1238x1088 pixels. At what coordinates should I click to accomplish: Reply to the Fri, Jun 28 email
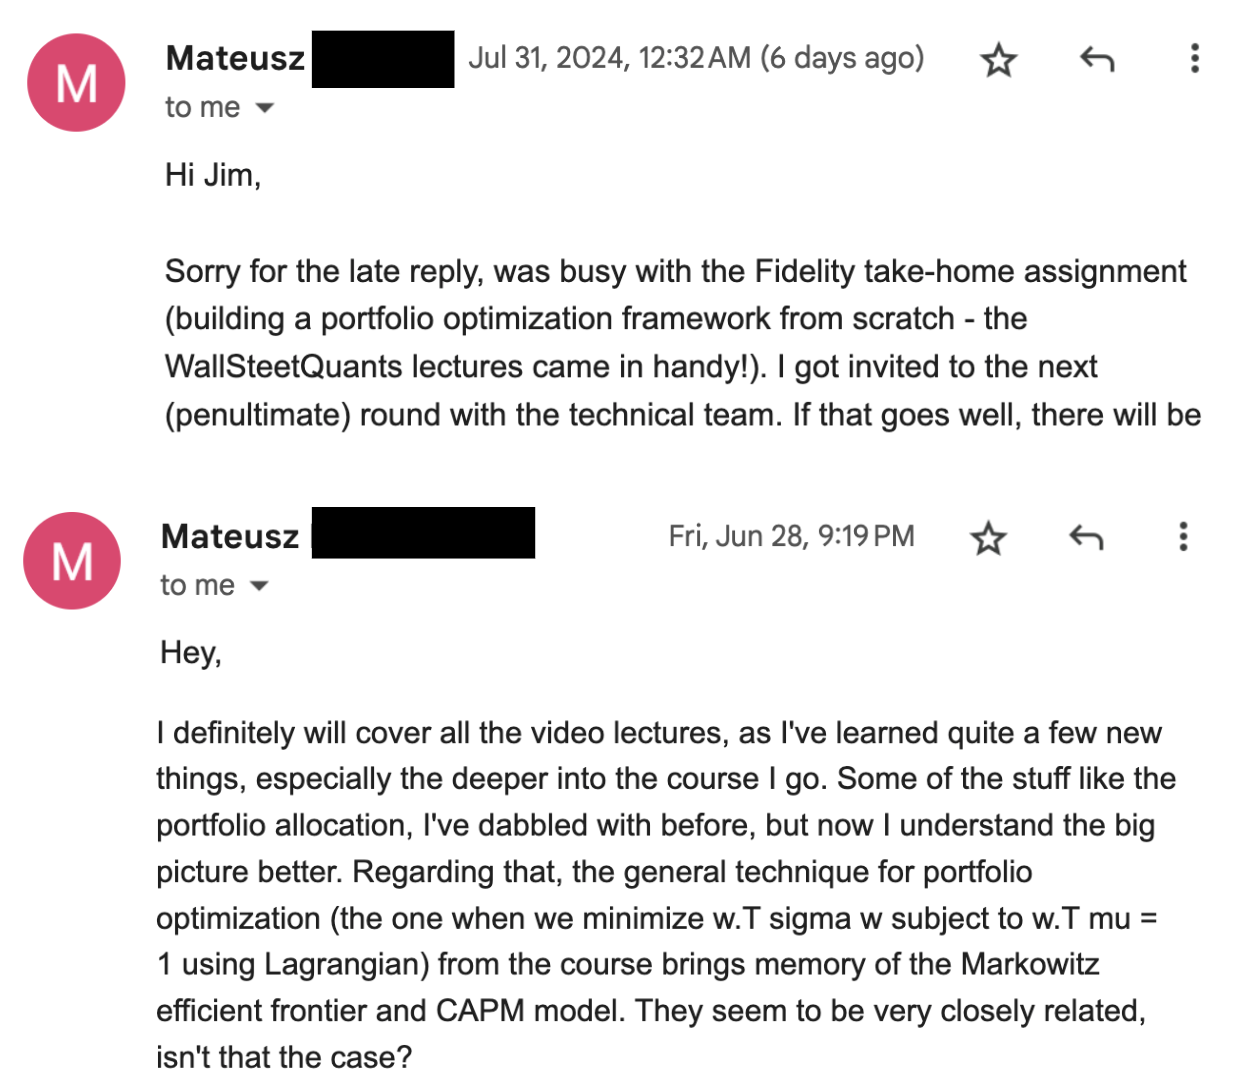[1086, 538]
